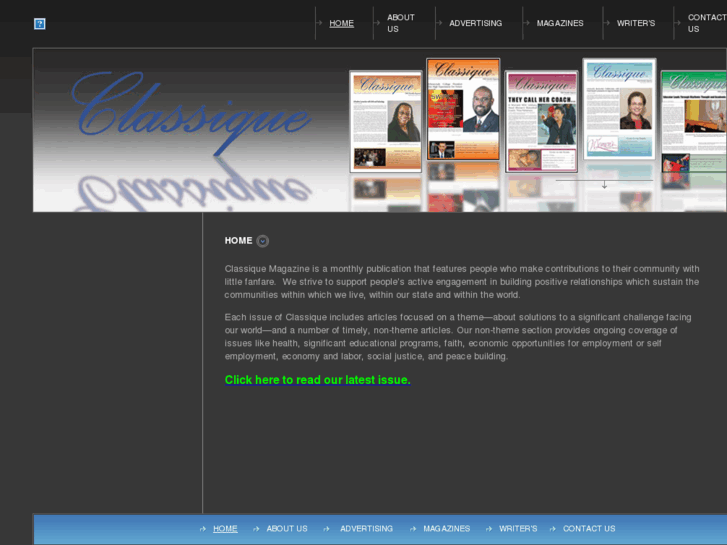Click the arrow icon before top WRITER'S

tap(606, 23)
